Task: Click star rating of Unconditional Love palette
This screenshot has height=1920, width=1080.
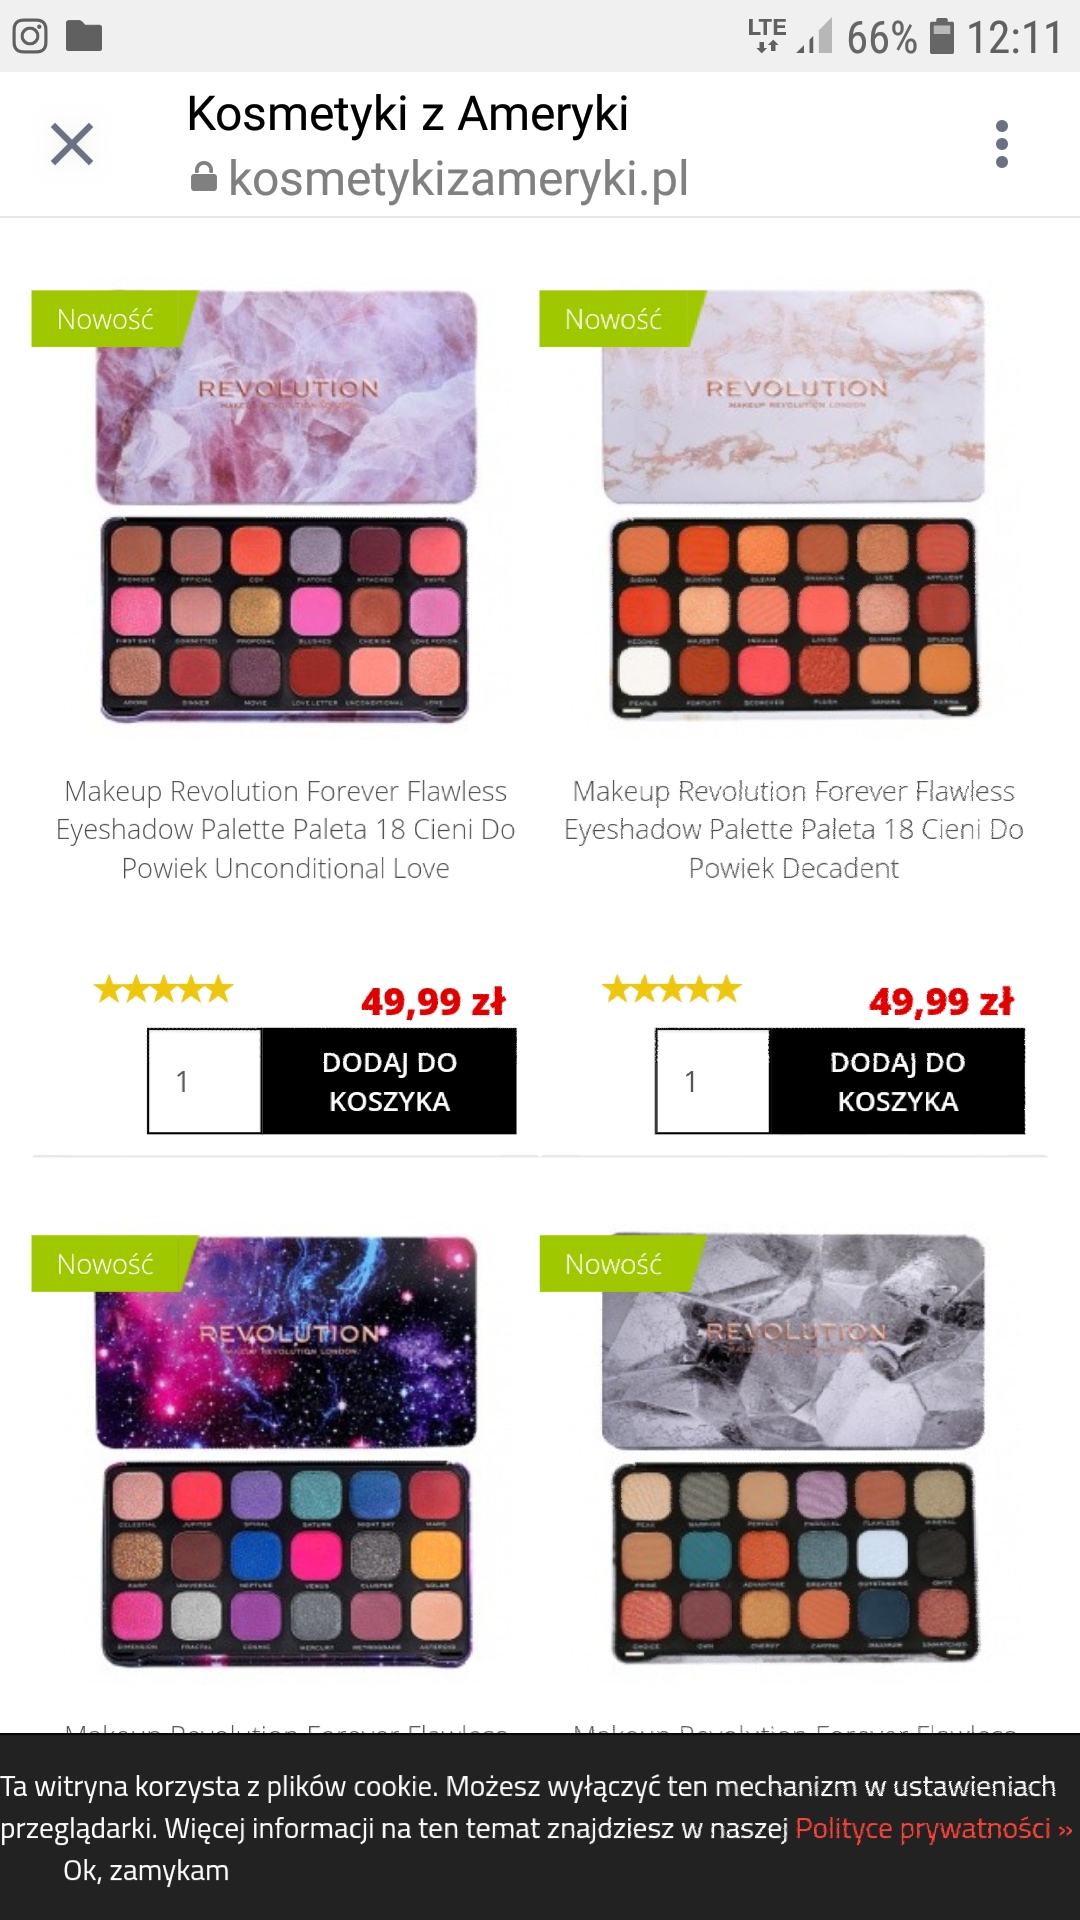Action: pyautogui.click(x=164, y=990)
